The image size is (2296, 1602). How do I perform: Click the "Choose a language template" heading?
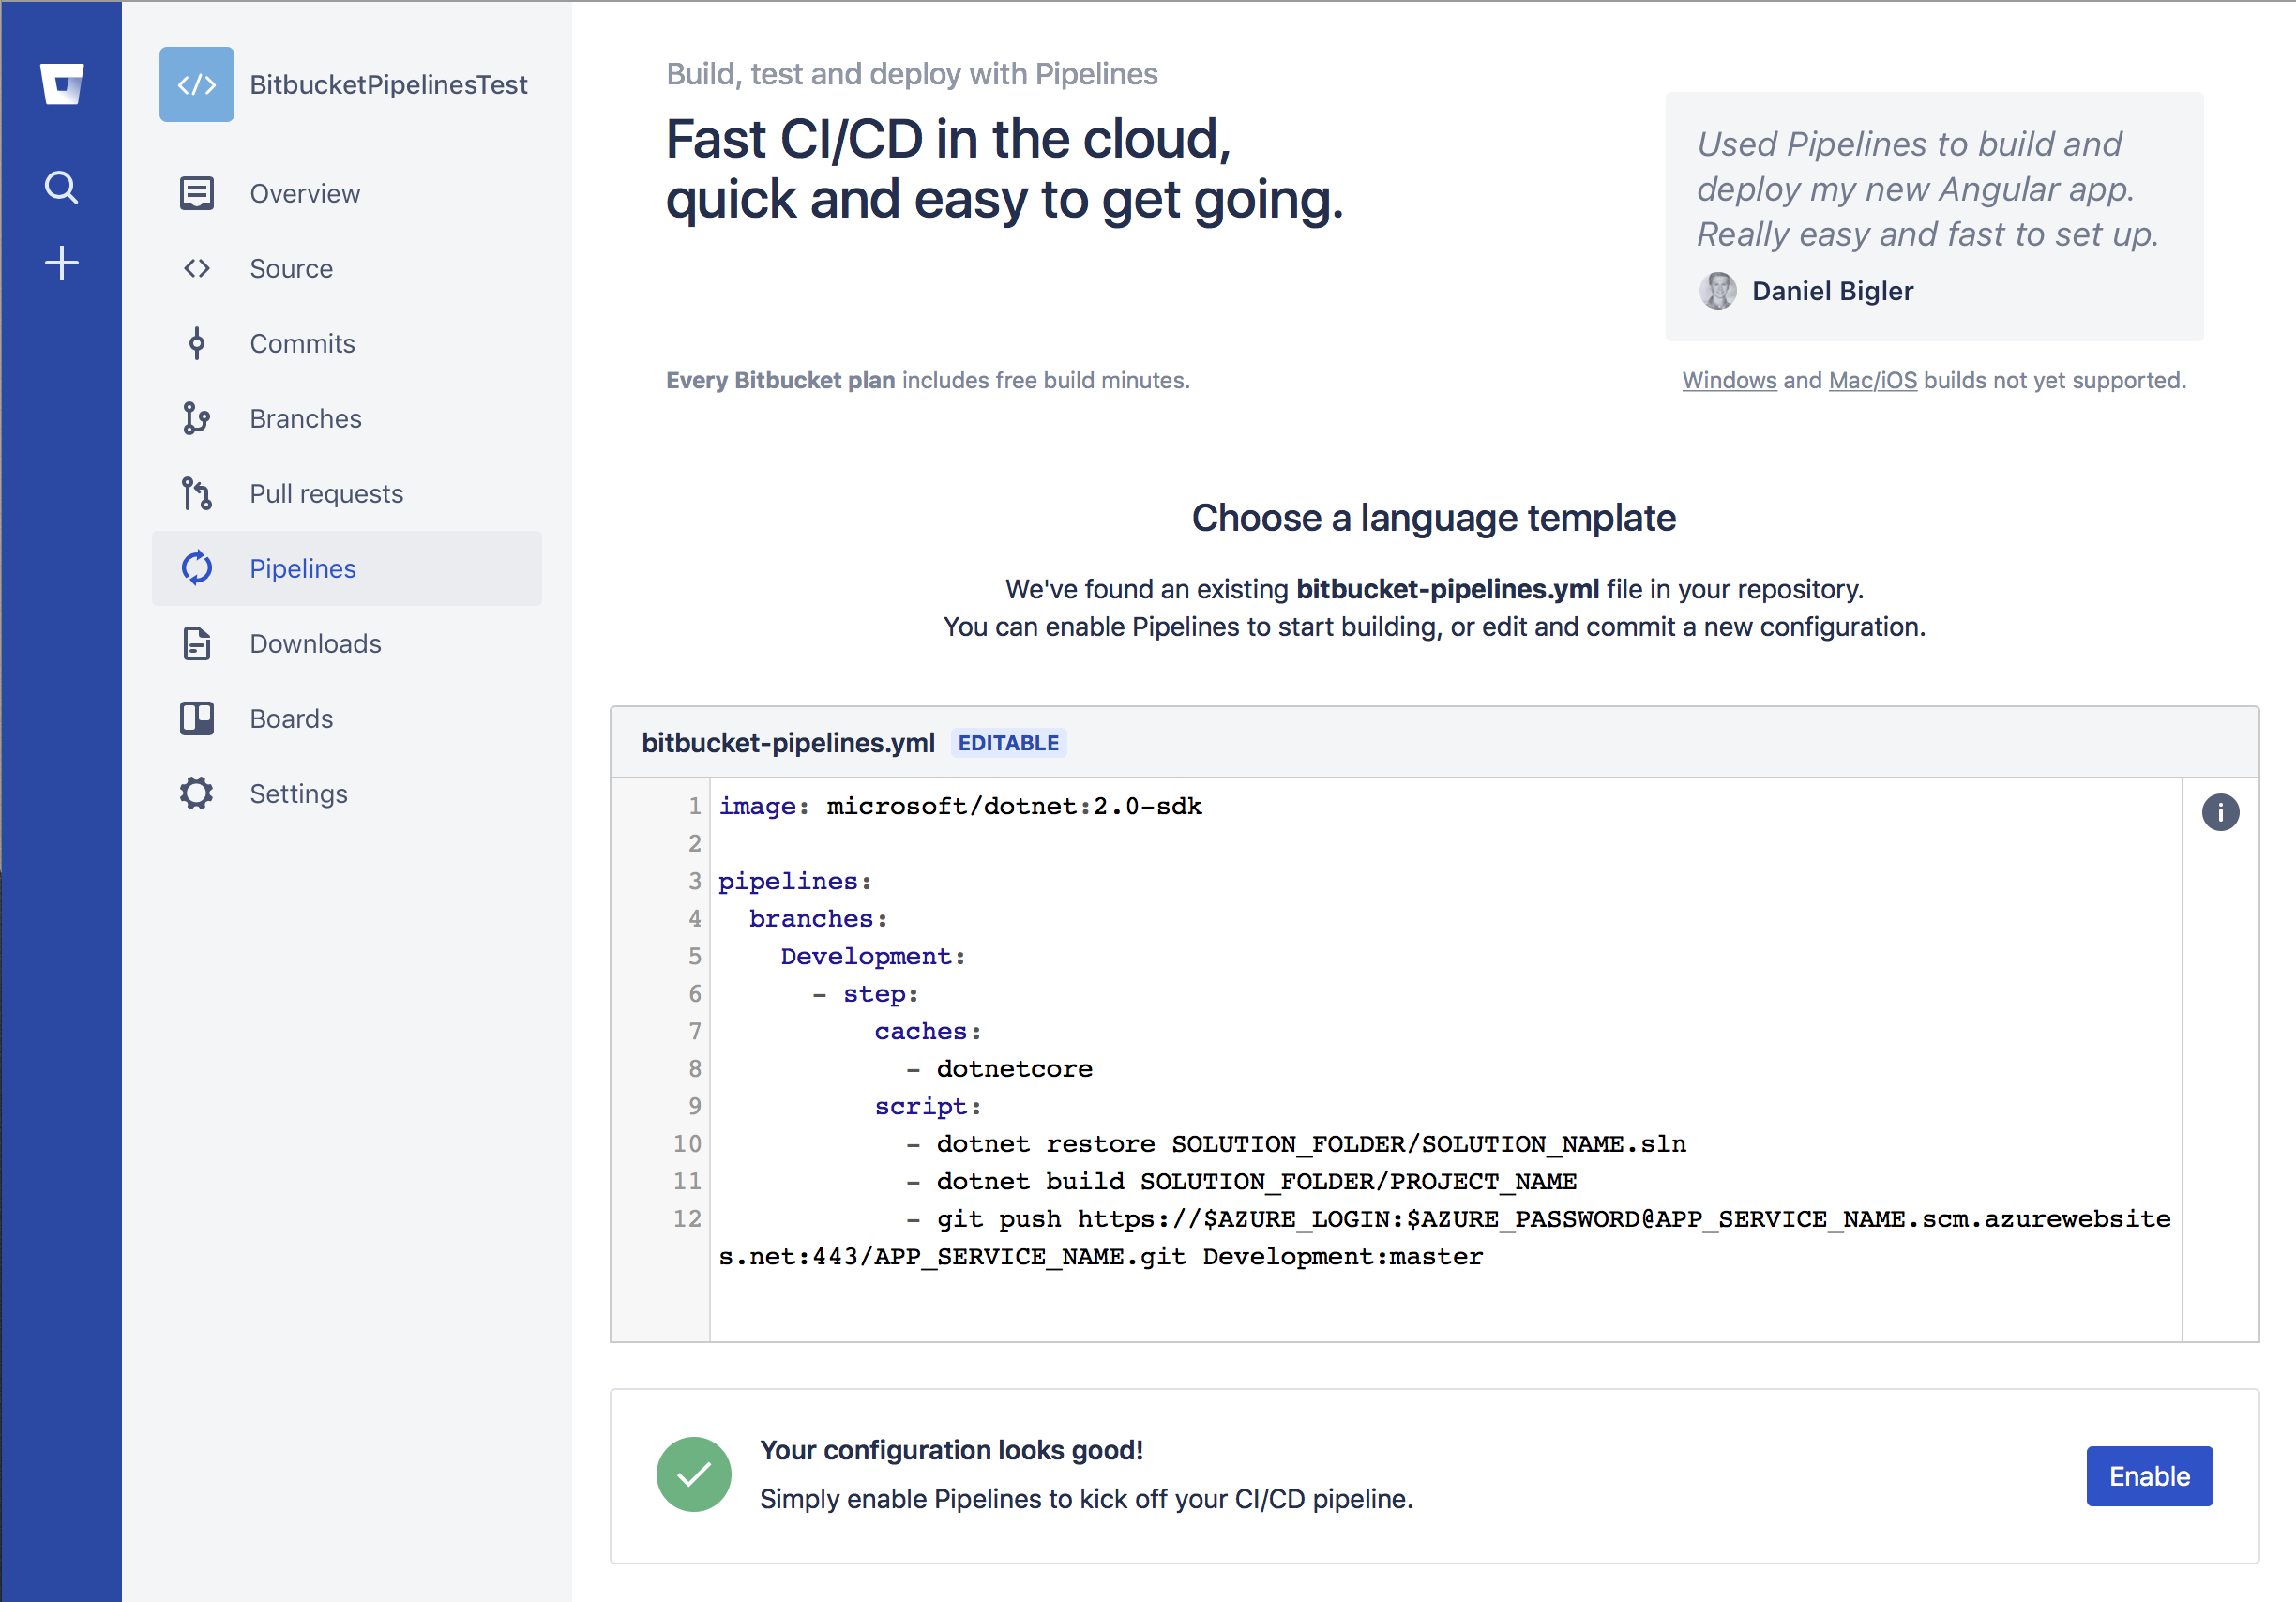(x=1433, y=518)
